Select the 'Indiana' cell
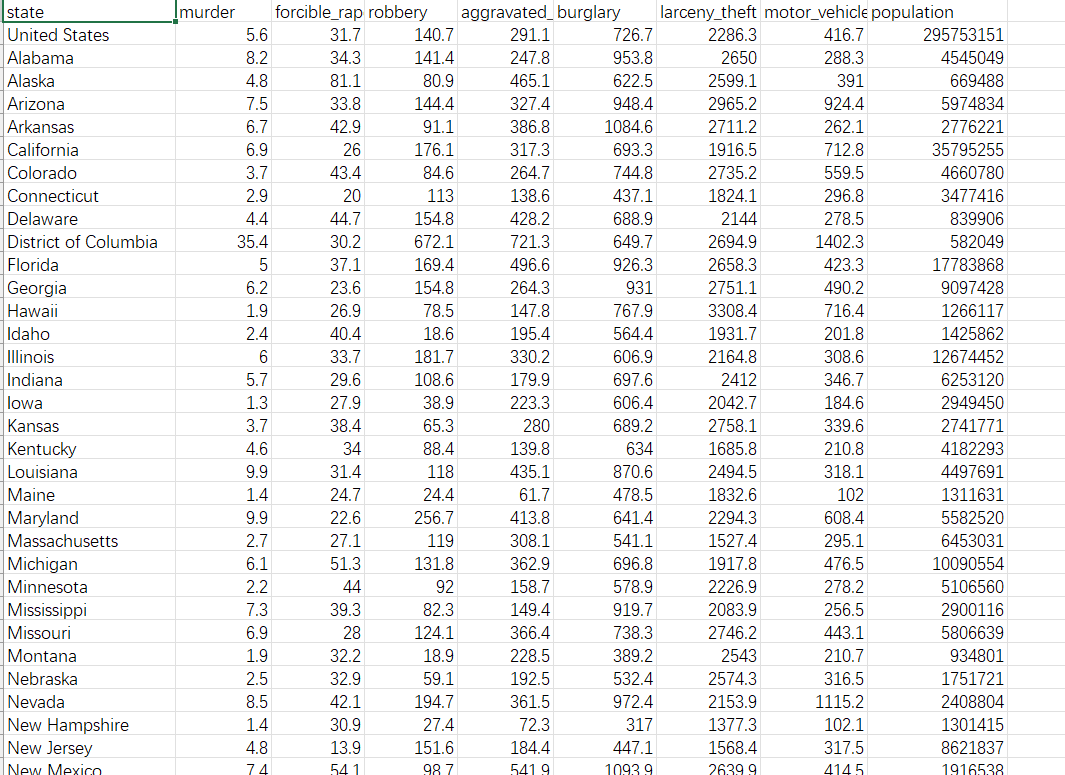Image resolution: width=1065 pixels, height=775 pixels. [x=88, y=380]
